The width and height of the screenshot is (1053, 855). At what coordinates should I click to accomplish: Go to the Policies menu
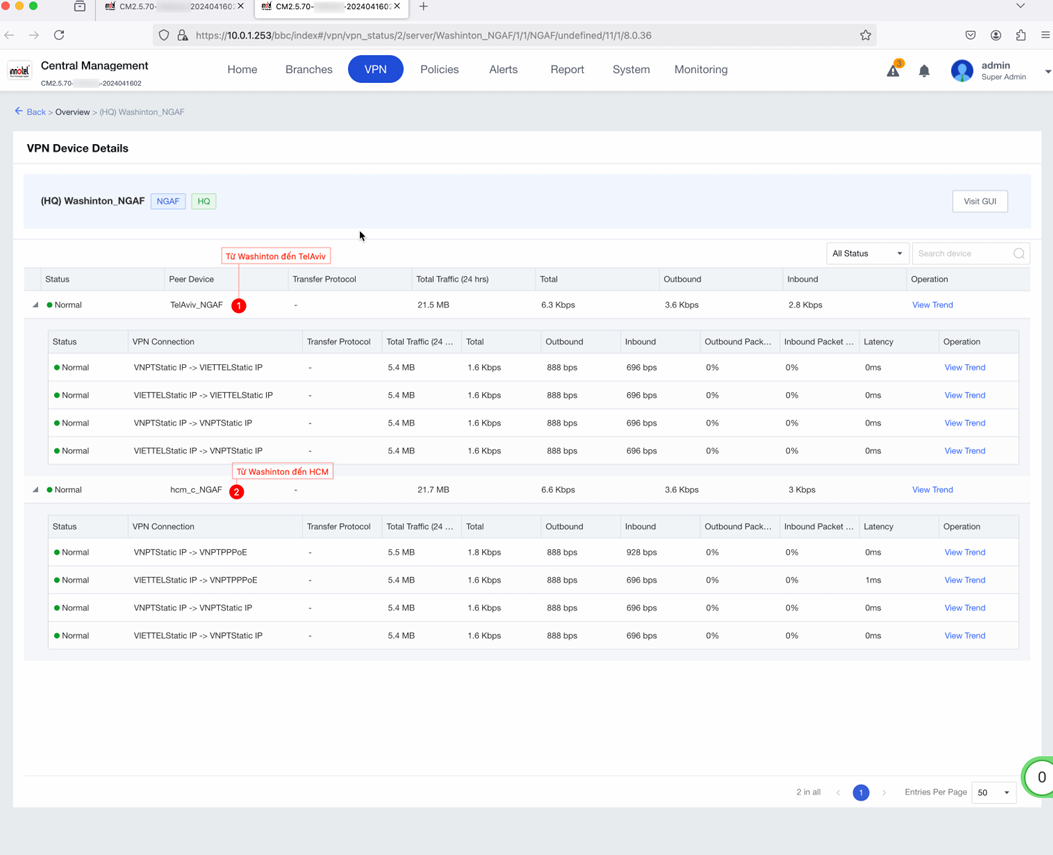pyautogui.click(x=439, y=69)
